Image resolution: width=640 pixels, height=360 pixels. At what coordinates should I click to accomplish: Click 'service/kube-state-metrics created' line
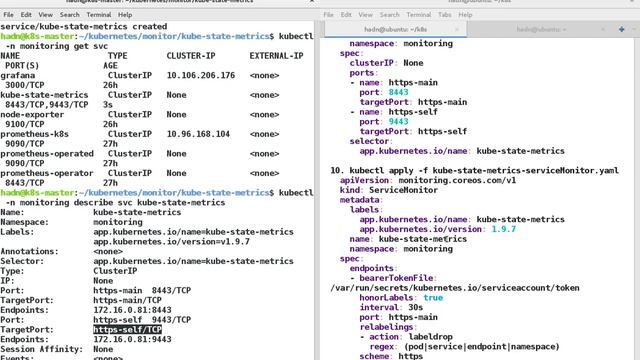pyautogui.click(x=84, y=27)
